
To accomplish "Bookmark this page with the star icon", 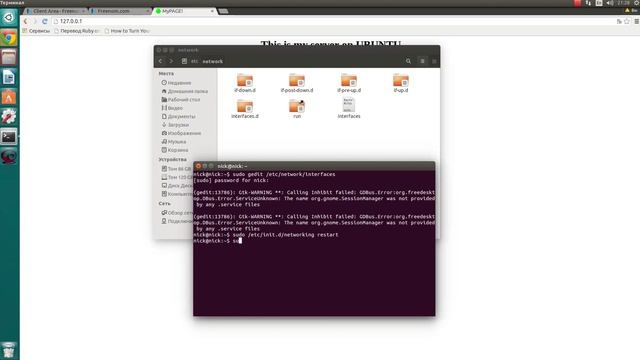I will coord(627,21).
